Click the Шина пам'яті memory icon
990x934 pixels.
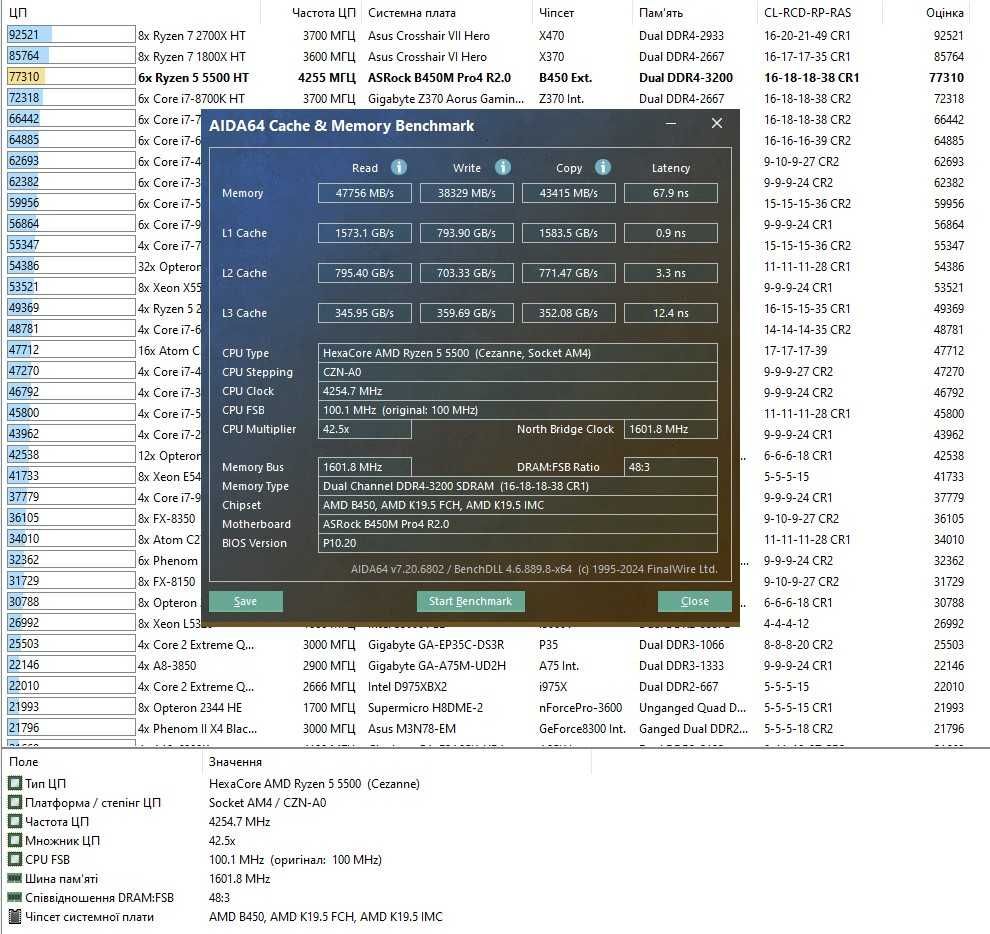[15, 878]
